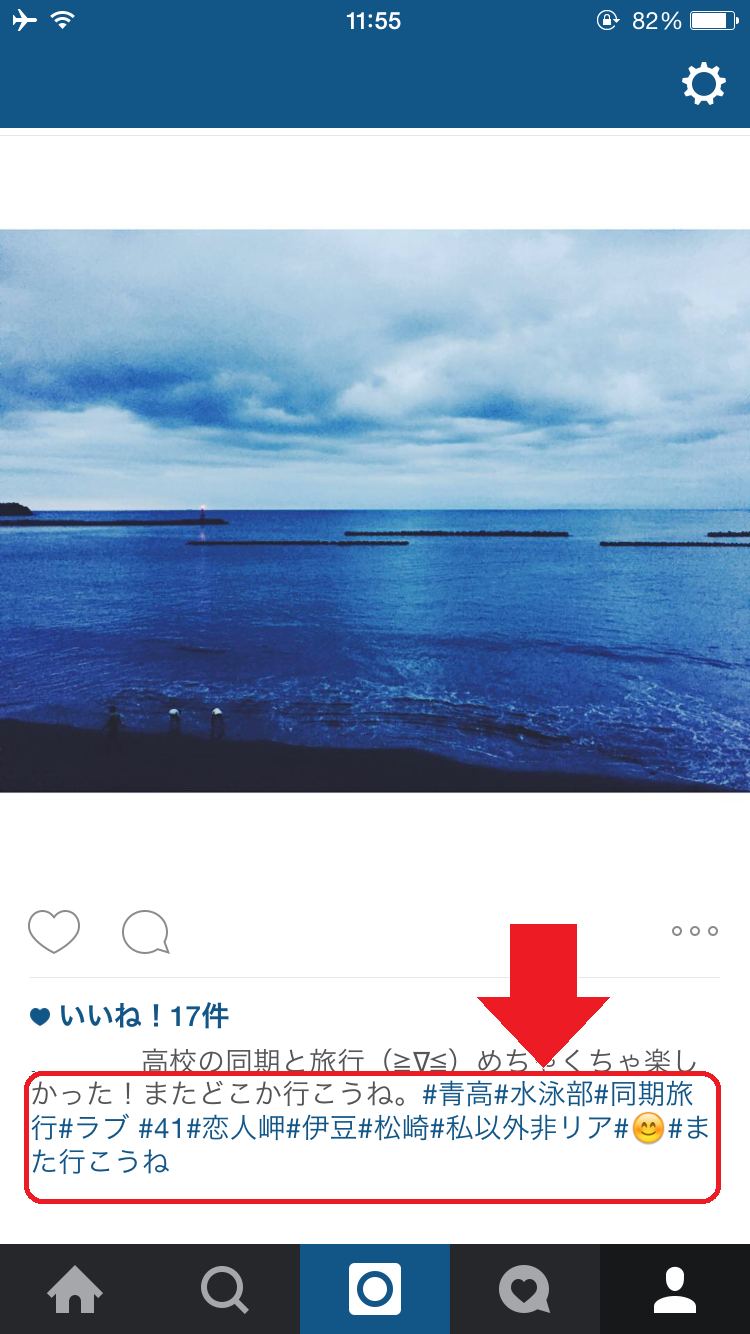Select the hashtag #伊豆
Viewport: 750px width, 1334px height.
(322, 1128)
